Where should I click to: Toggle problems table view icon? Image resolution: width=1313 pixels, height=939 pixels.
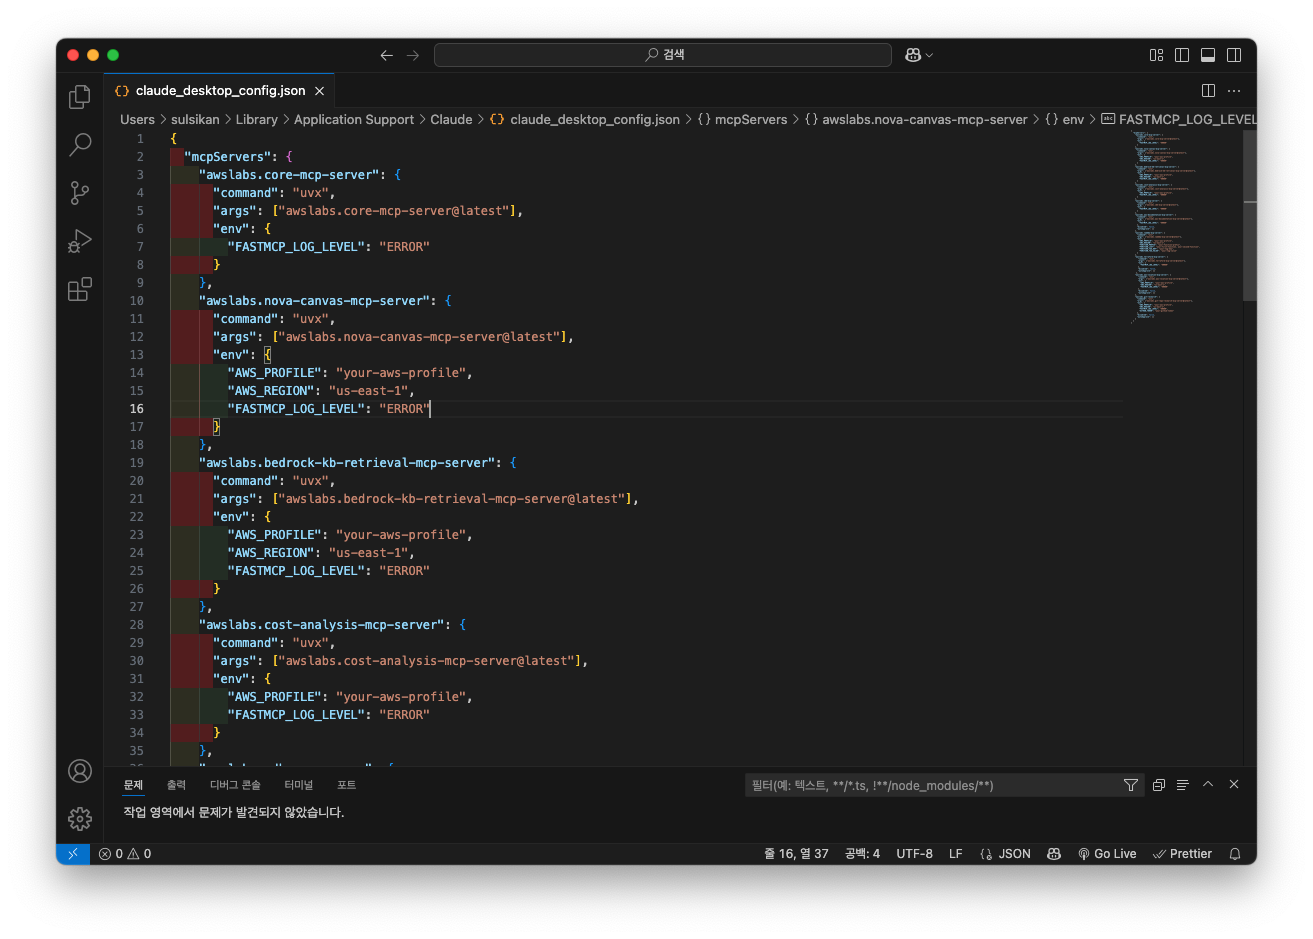(x=1183, y=785)
